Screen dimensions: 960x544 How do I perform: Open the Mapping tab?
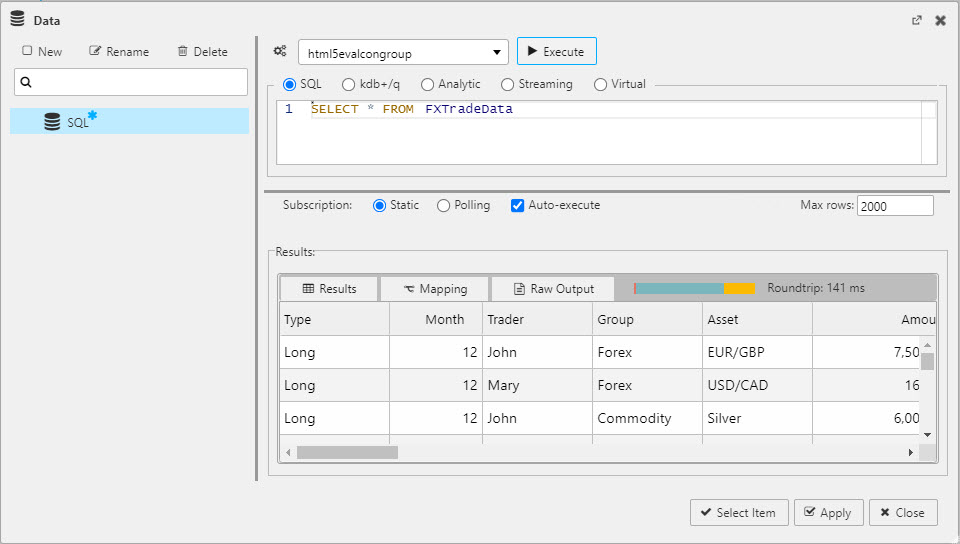435,289
